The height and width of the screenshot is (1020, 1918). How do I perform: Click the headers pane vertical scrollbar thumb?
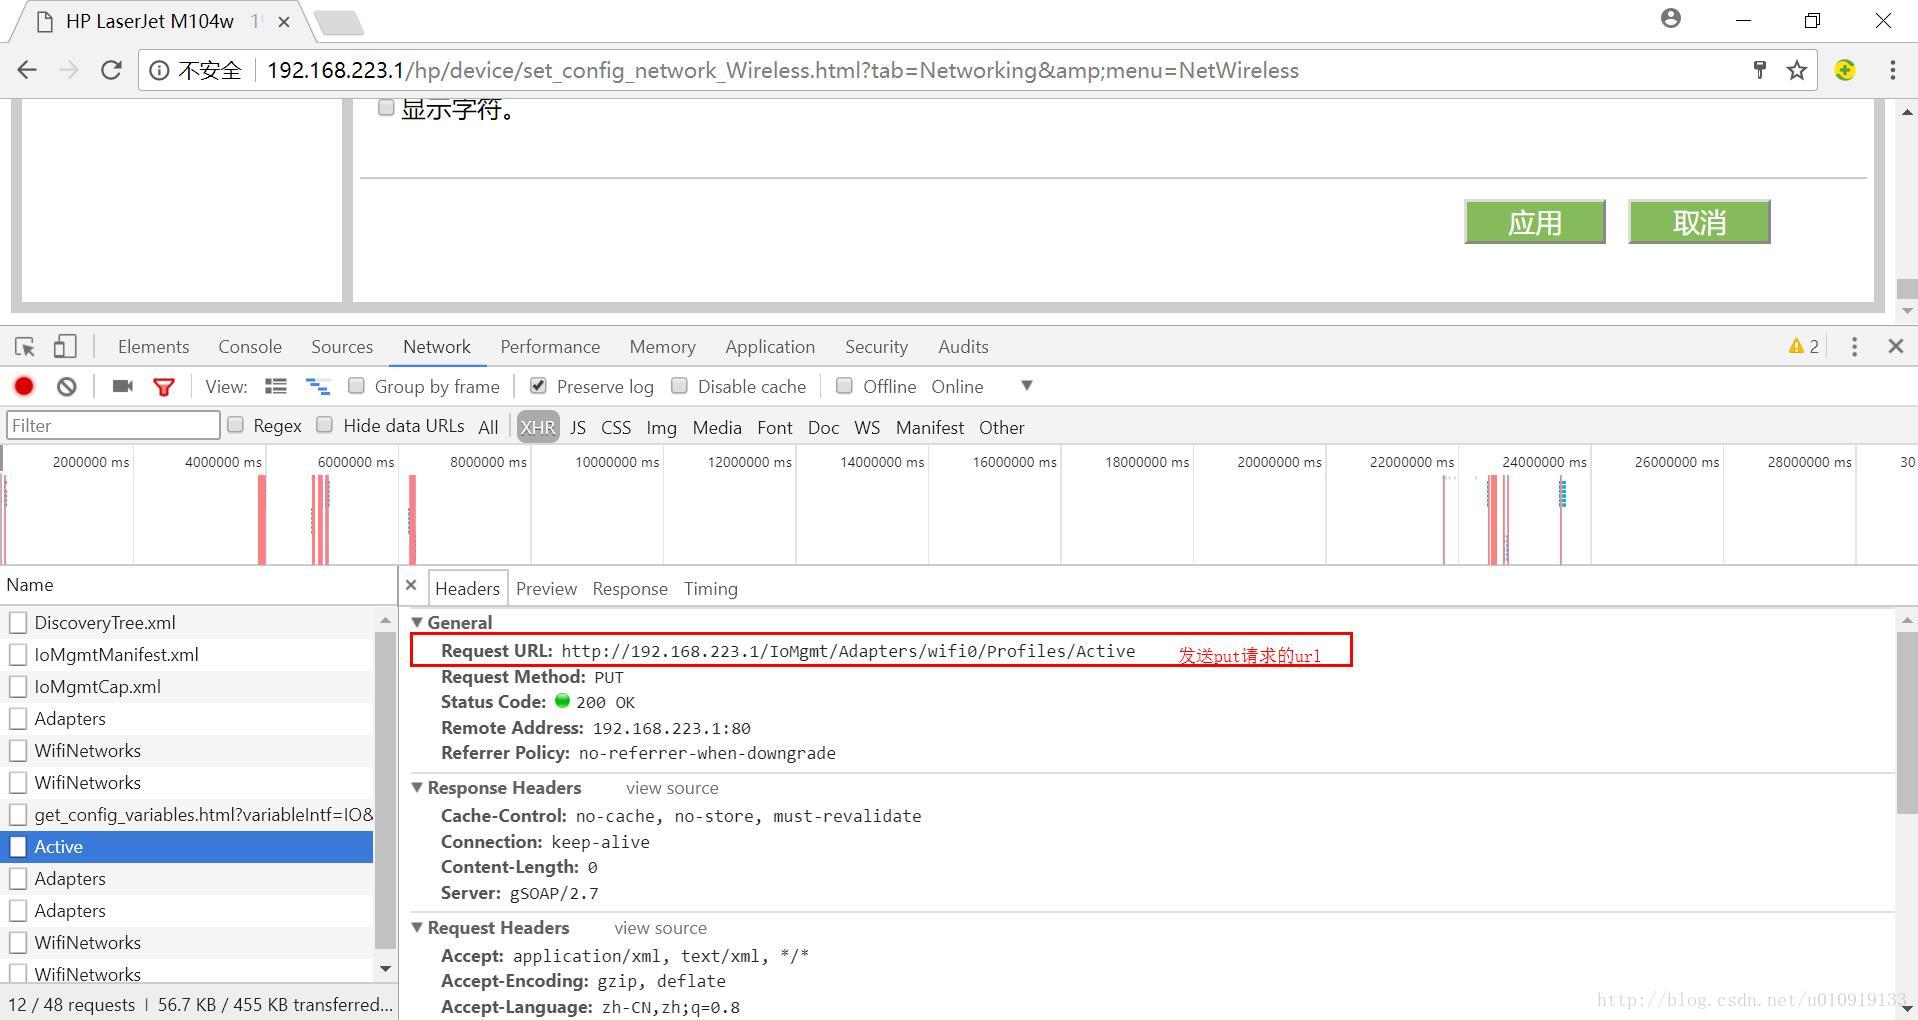1906,722
